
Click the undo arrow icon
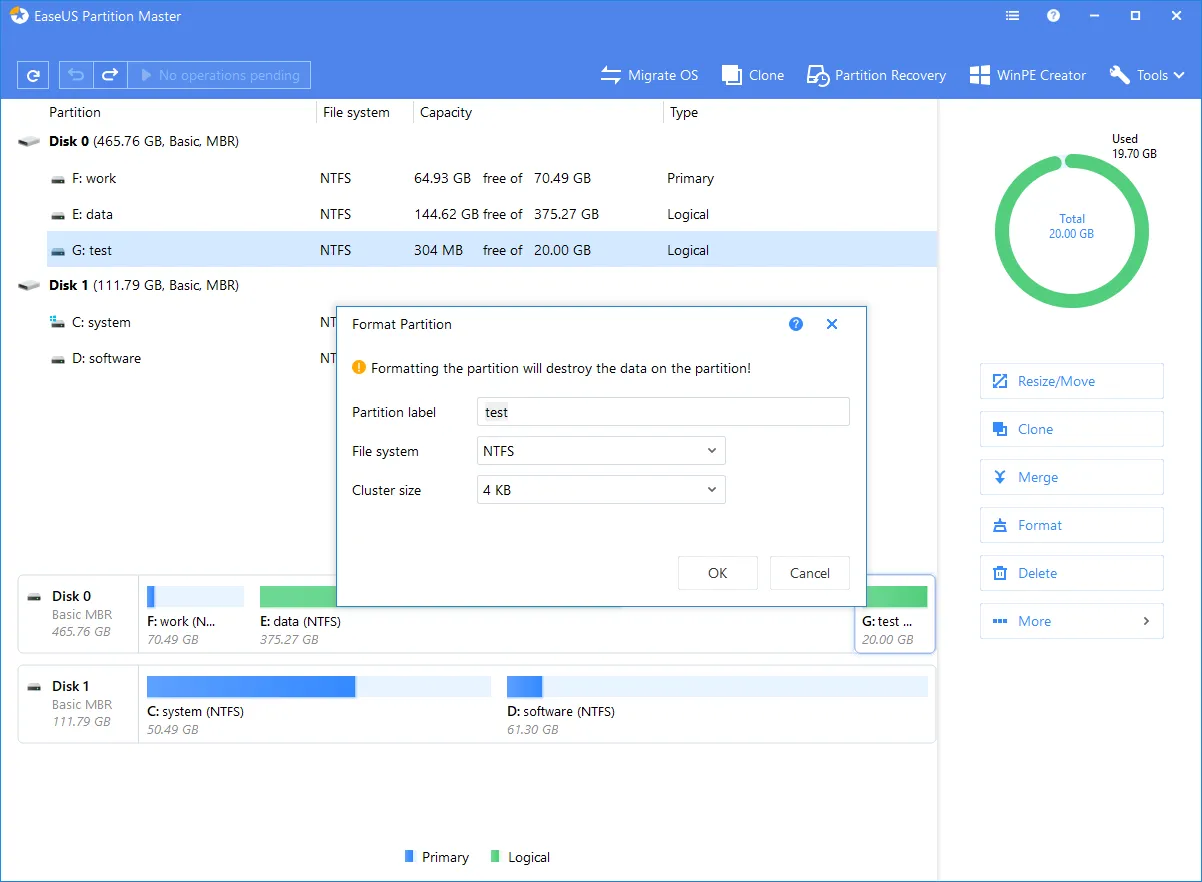pos(76,75)
